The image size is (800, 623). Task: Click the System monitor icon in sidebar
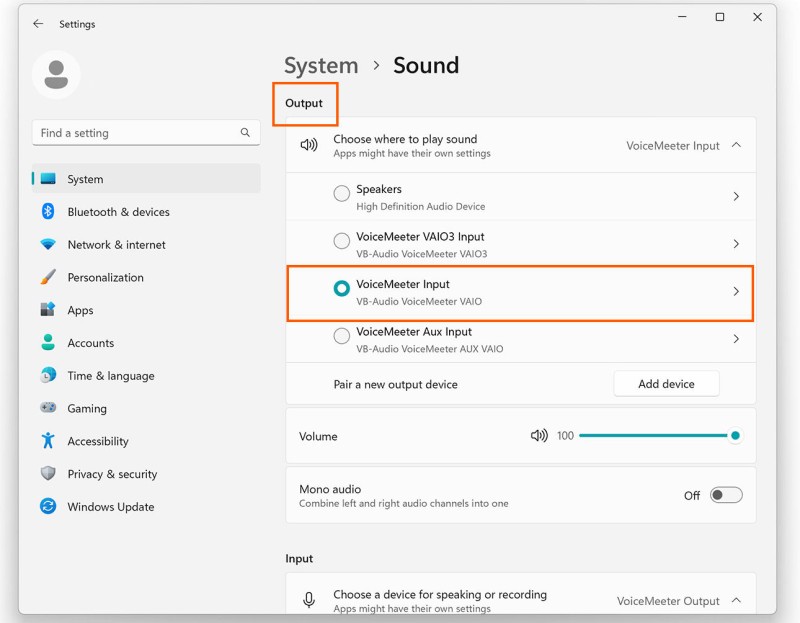click(x=48, y=179)
